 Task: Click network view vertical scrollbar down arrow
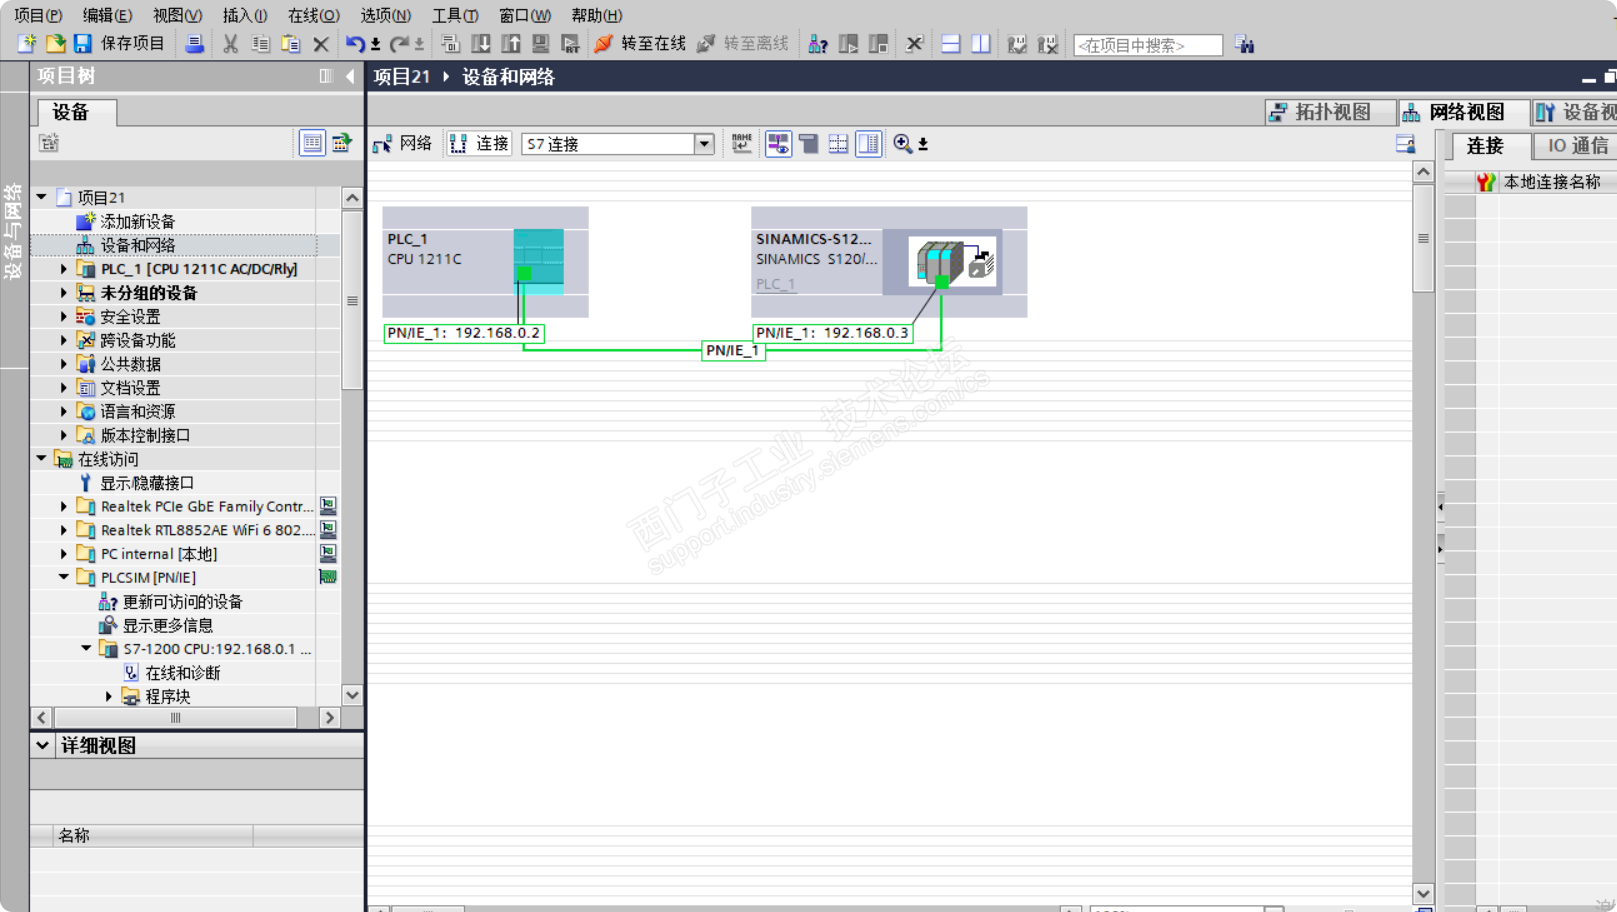point(1423,893)
